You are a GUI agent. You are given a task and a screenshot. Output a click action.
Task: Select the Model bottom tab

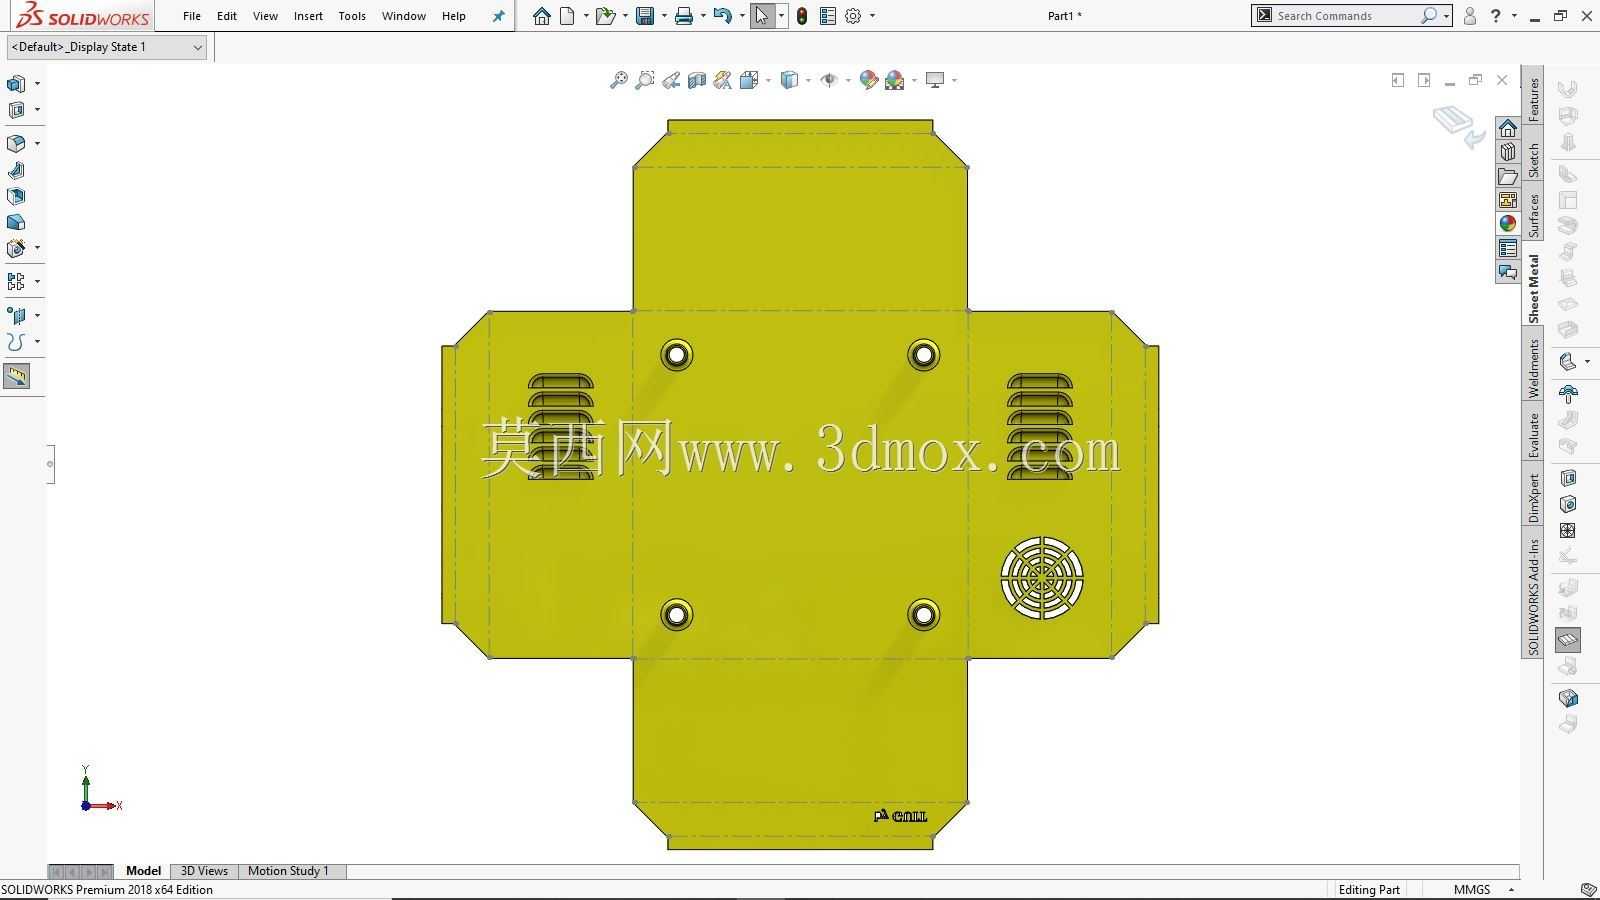(x=143, y=871)
